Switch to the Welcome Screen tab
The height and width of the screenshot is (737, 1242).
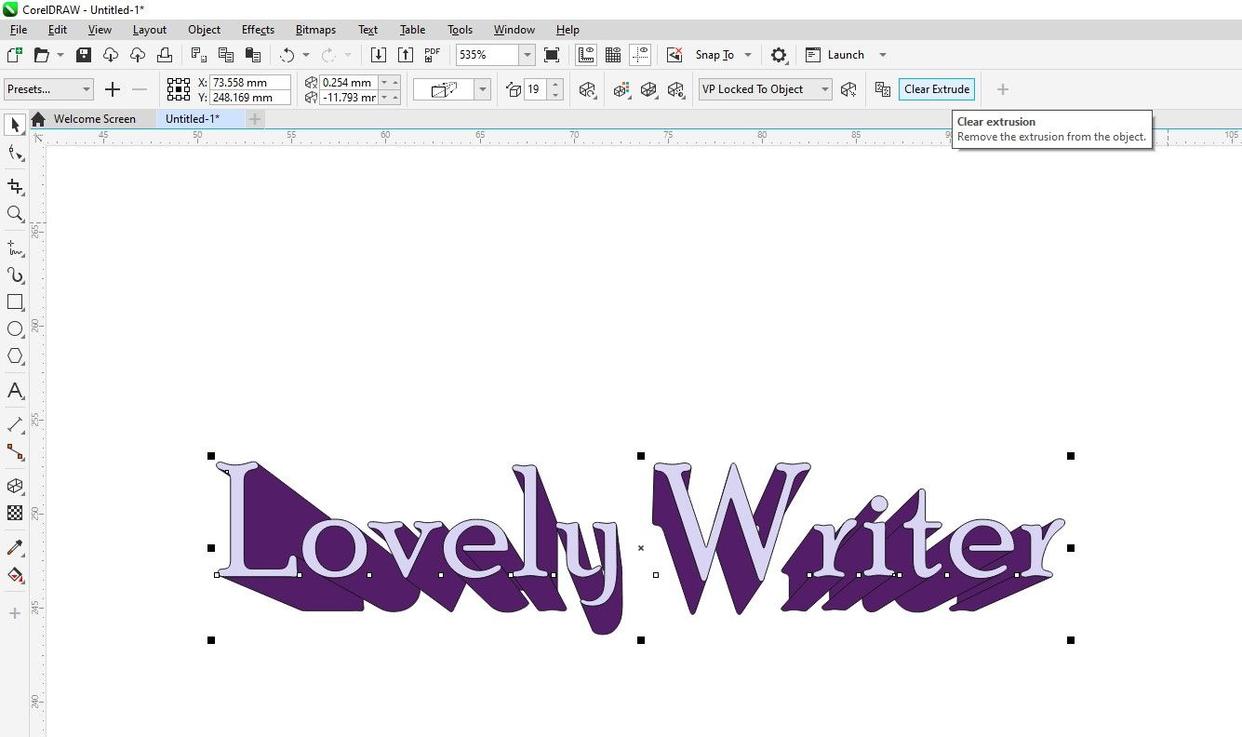(x=94, y=119)
